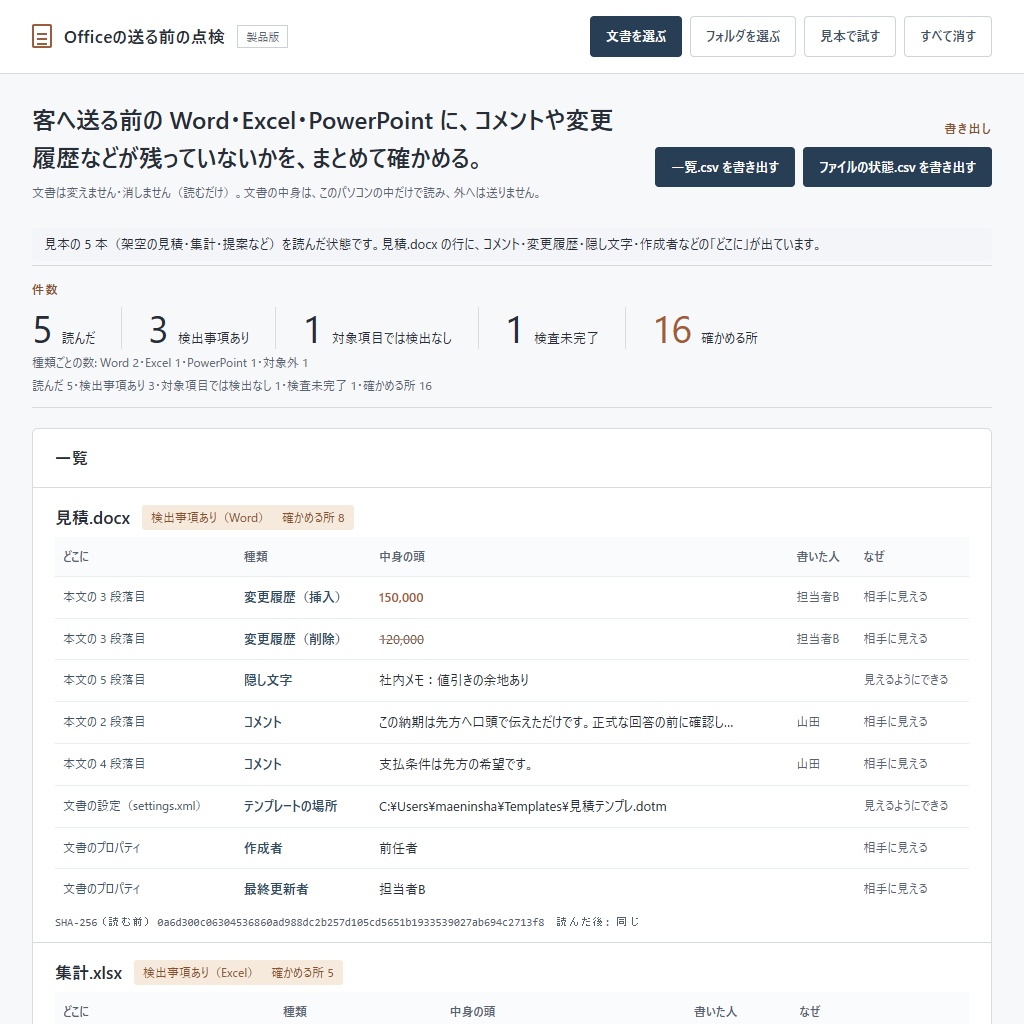Click the 文書を選ぶ button
The width and height of the screenshot is (1024, 1024).
(x=635, y=37)
